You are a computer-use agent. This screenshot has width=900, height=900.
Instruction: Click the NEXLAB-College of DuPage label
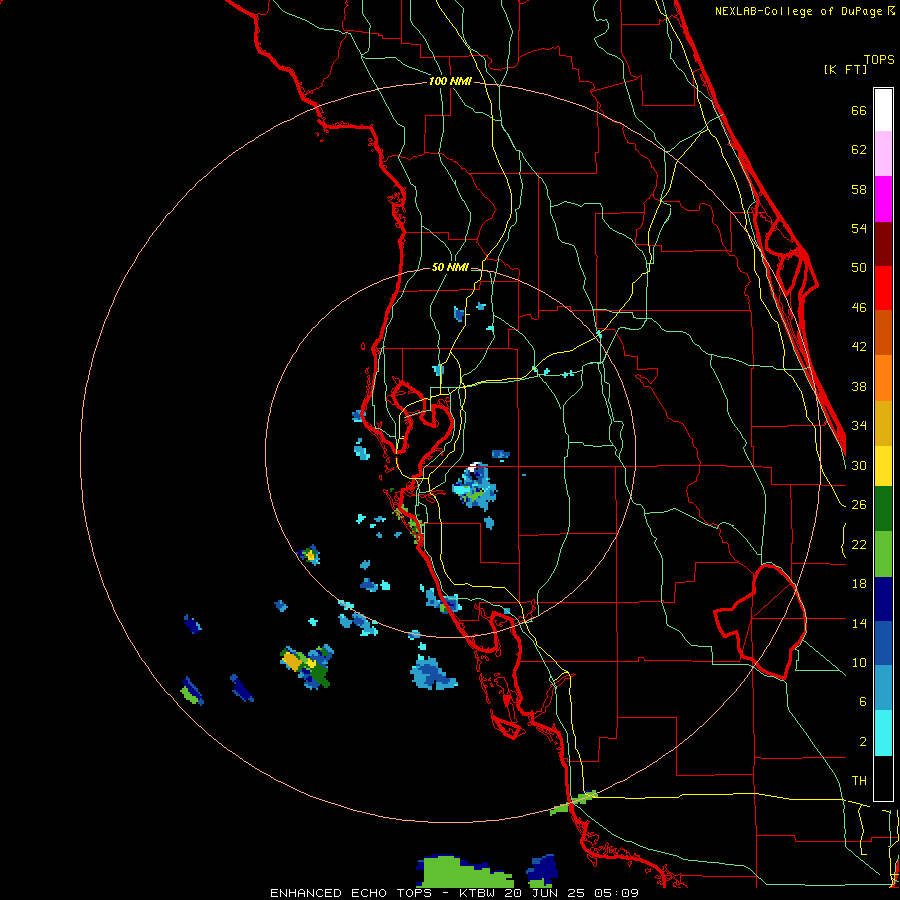804,11
